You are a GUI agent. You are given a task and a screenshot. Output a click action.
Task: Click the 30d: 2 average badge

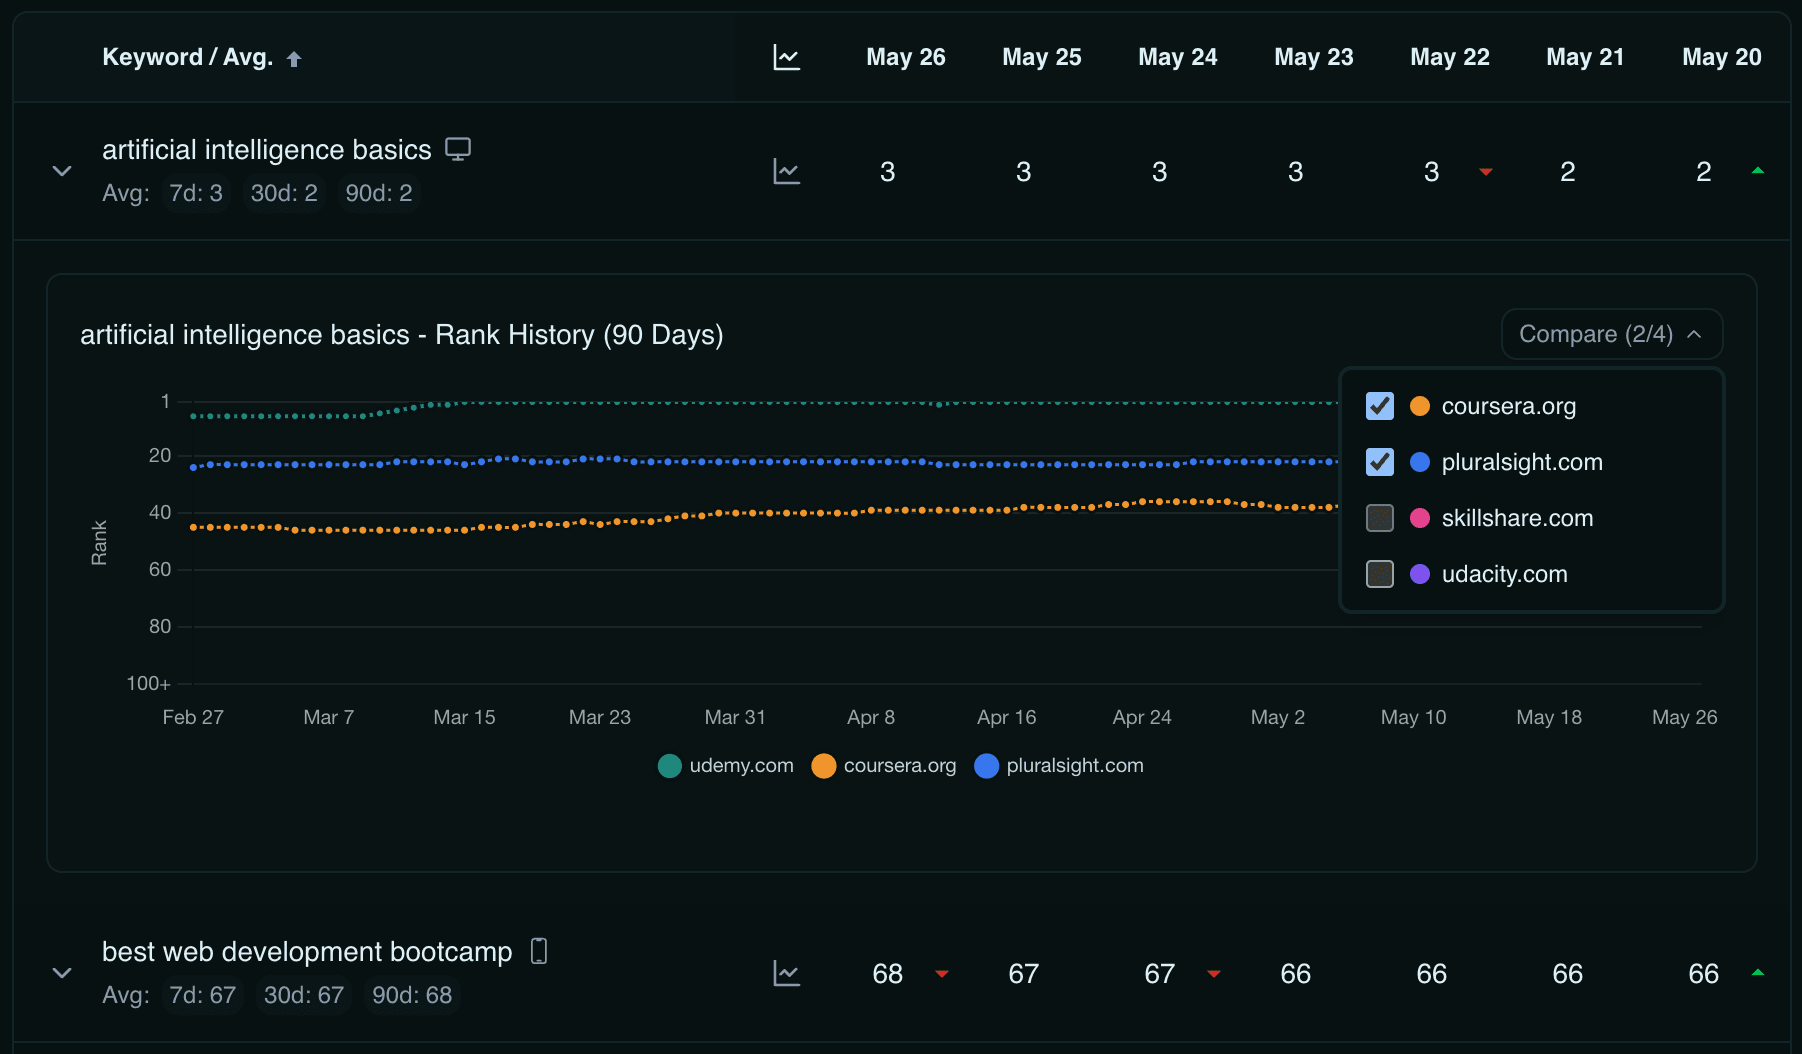point(284,193)
